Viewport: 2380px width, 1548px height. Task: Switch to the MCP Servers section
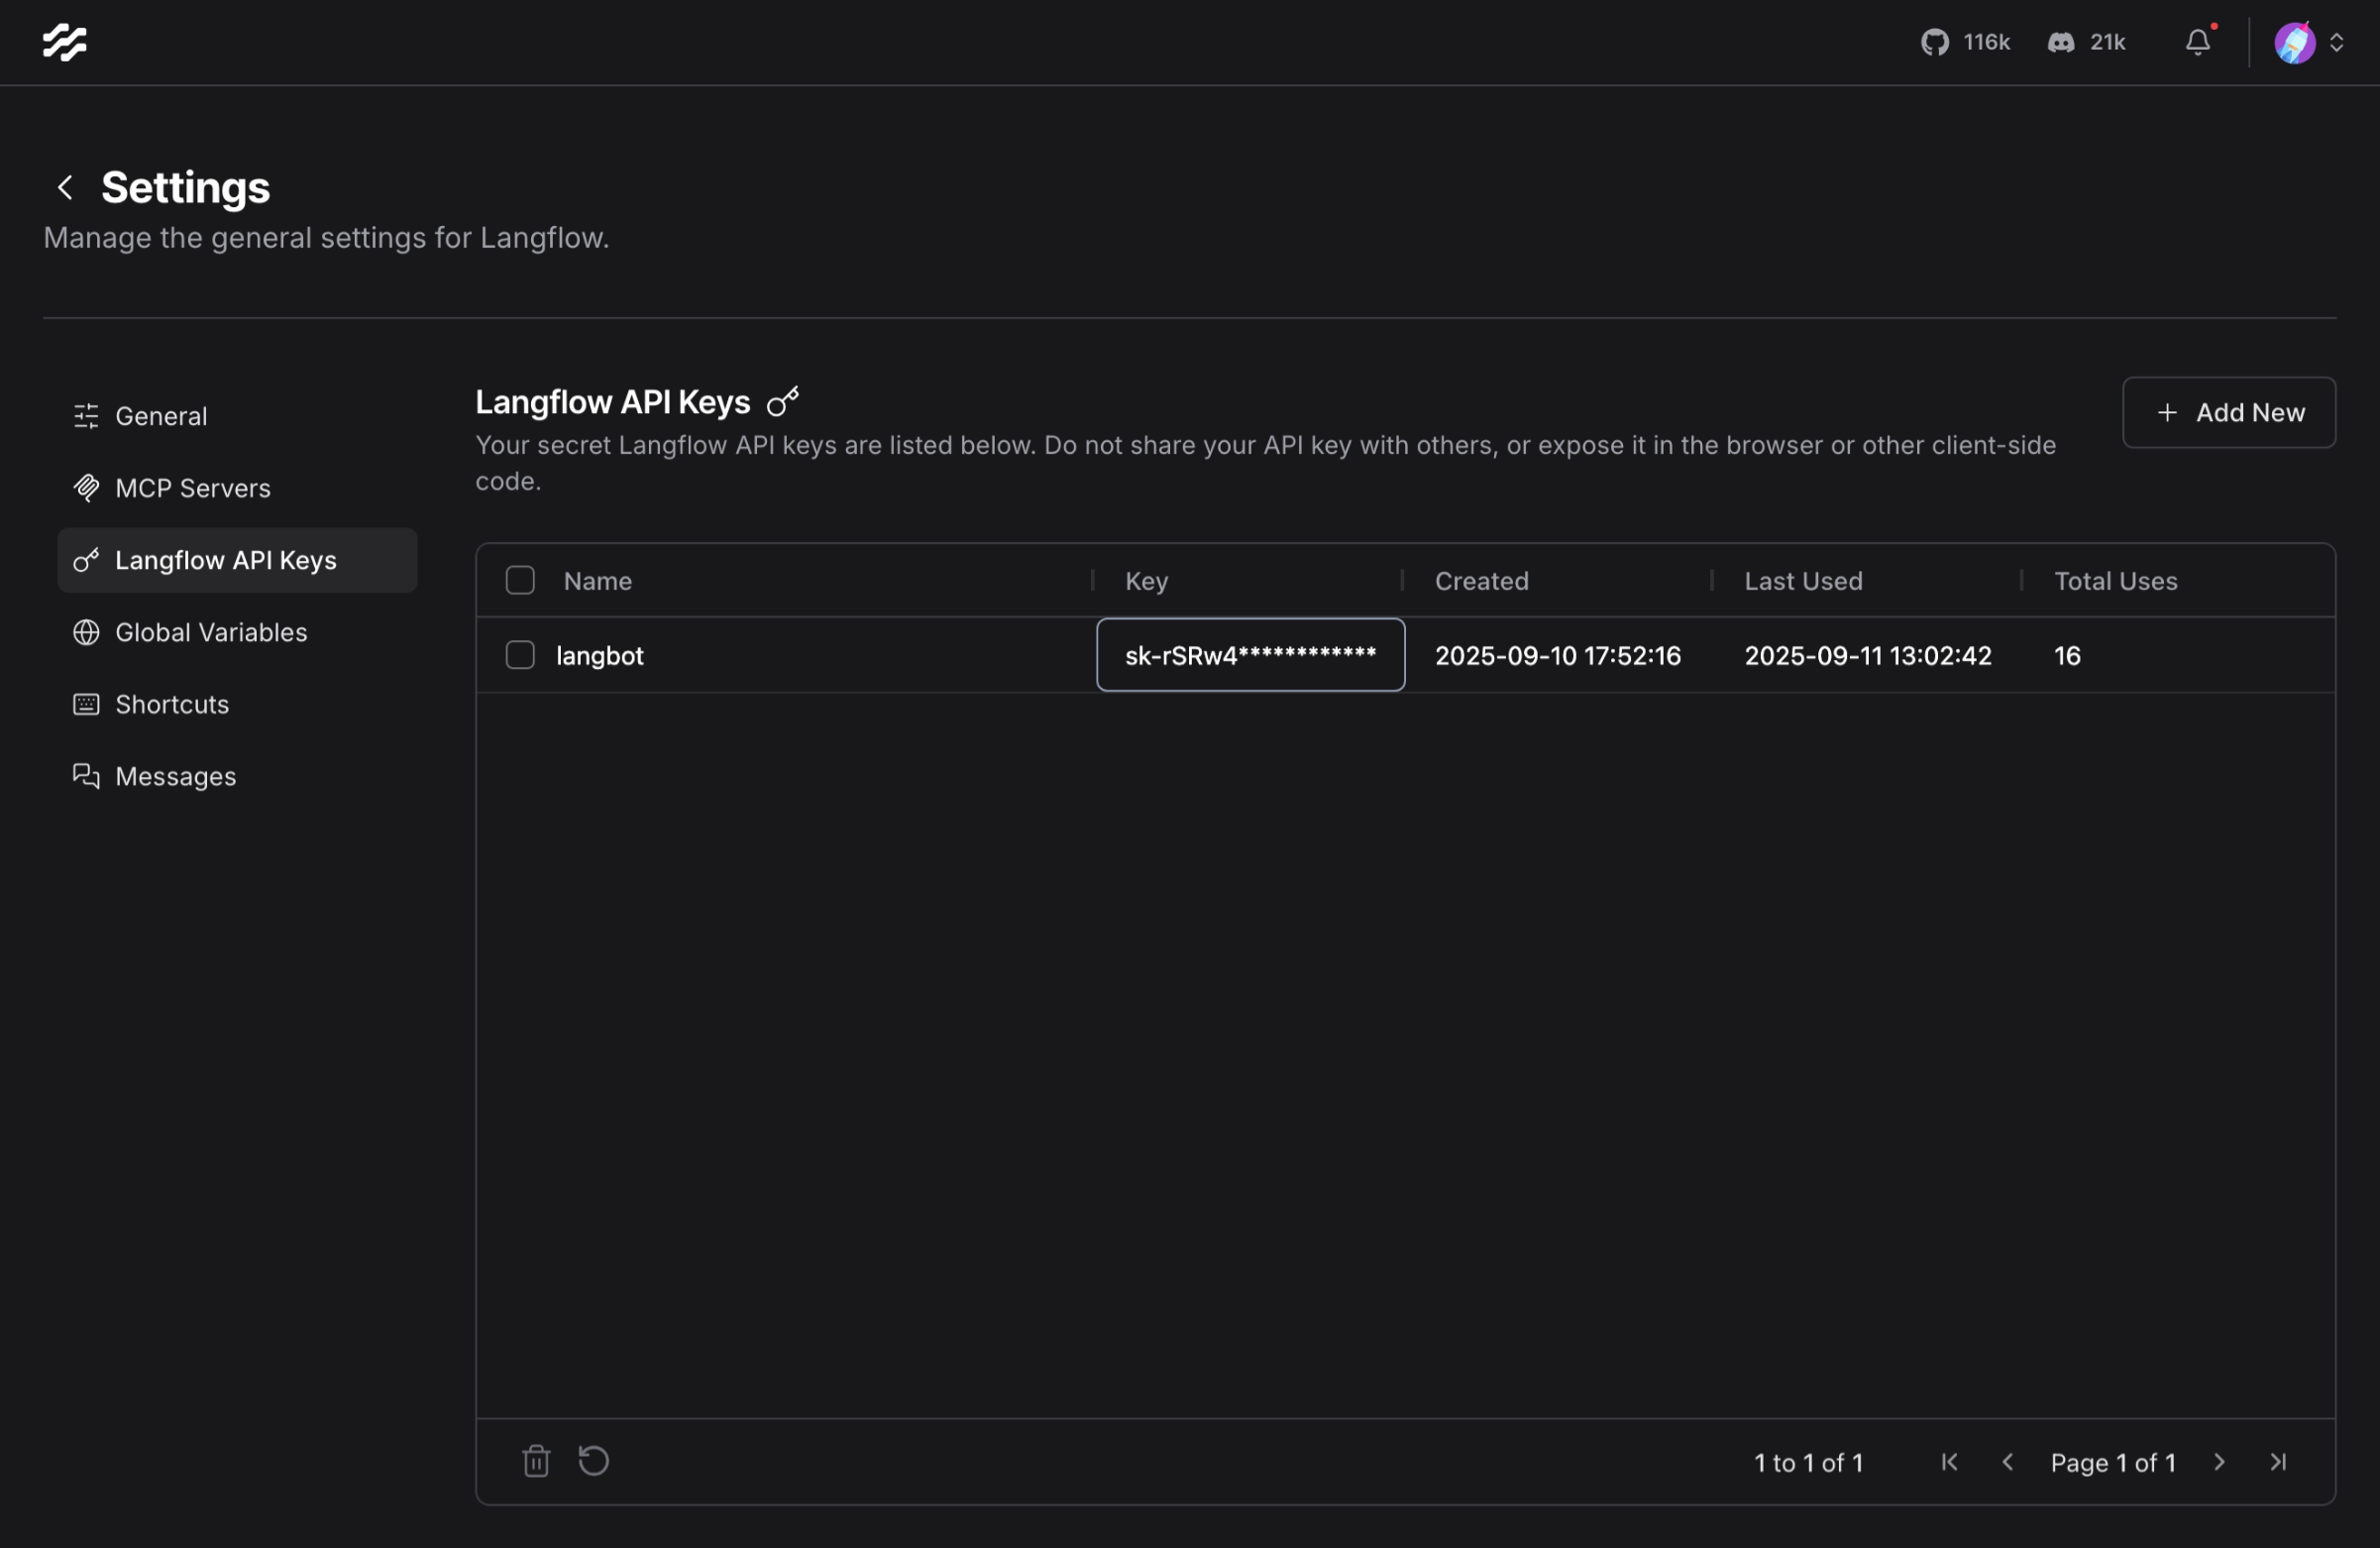(x=192, y=488)
